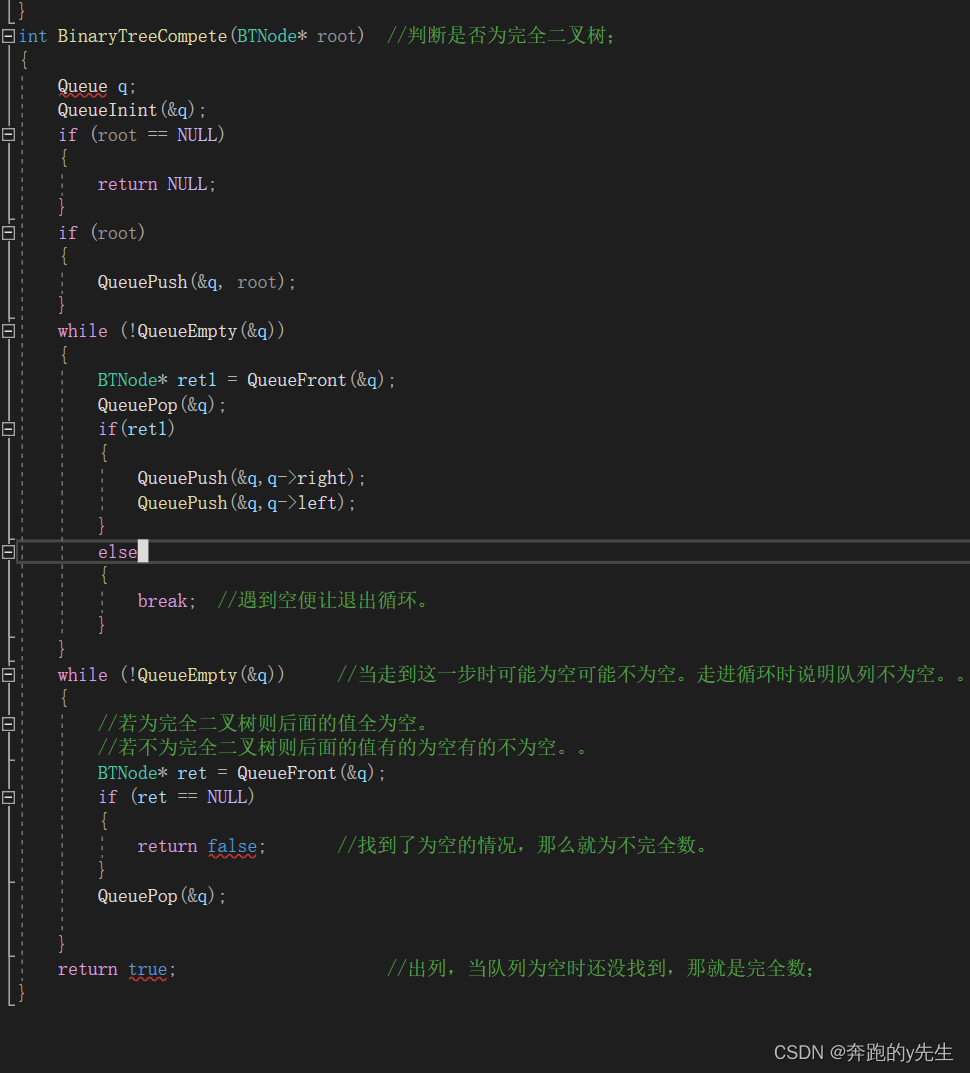
Task: Click the 'QueuePush(&q, root);' line
Action: pos(196,282)
